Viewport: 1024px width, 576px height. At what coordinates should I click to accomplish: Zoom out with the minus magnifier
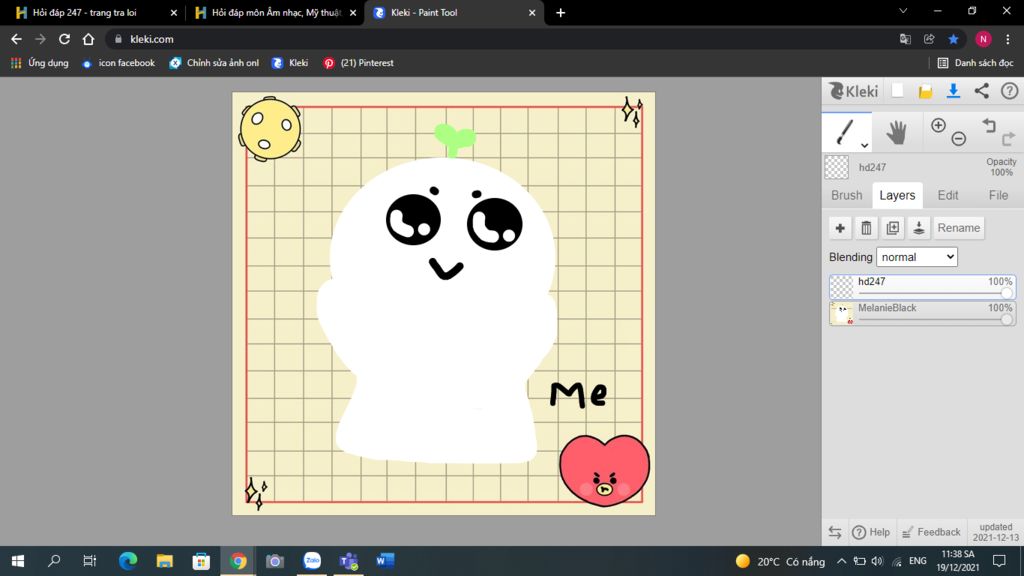(x=959, y=138)
